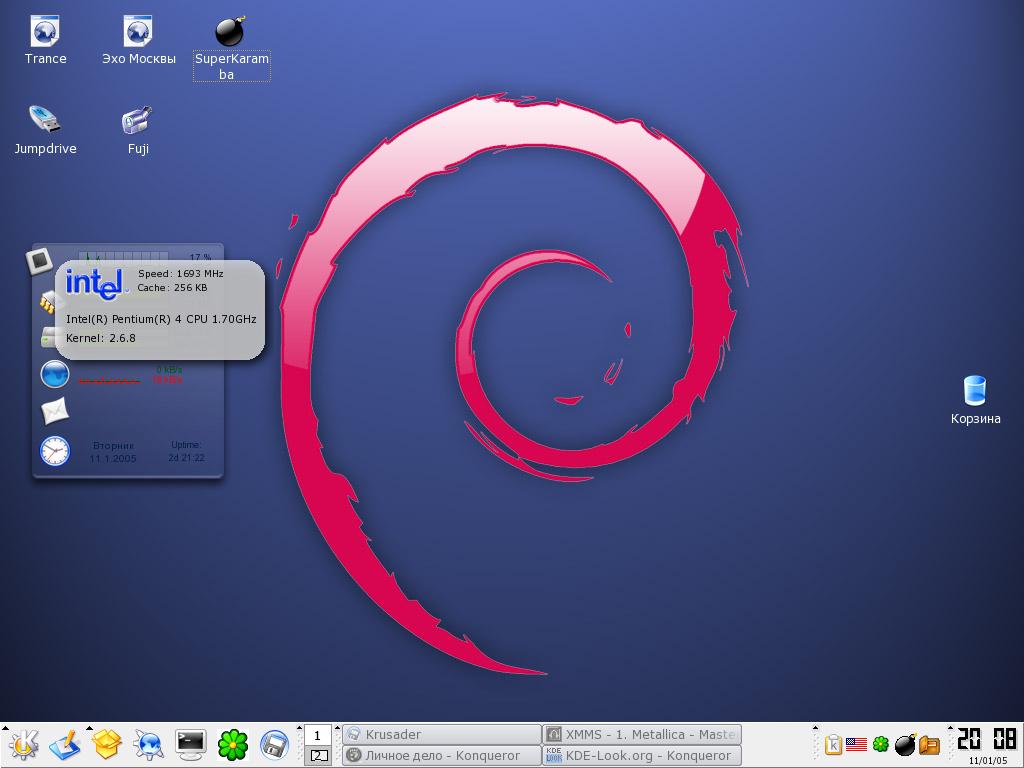Launch the green ICQ flower panel icon
1024x768 pixels.
tap(232, 744)
